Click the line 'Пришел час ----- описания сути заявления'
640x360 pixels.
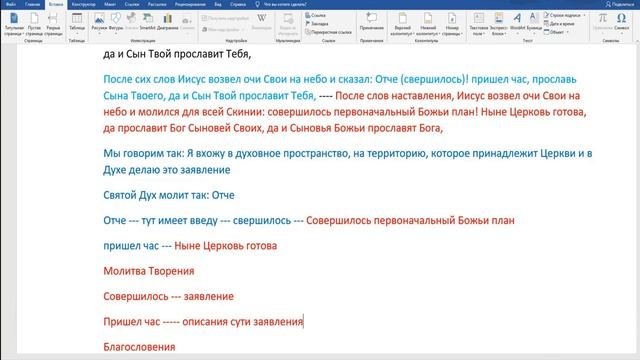click(203, 322)
